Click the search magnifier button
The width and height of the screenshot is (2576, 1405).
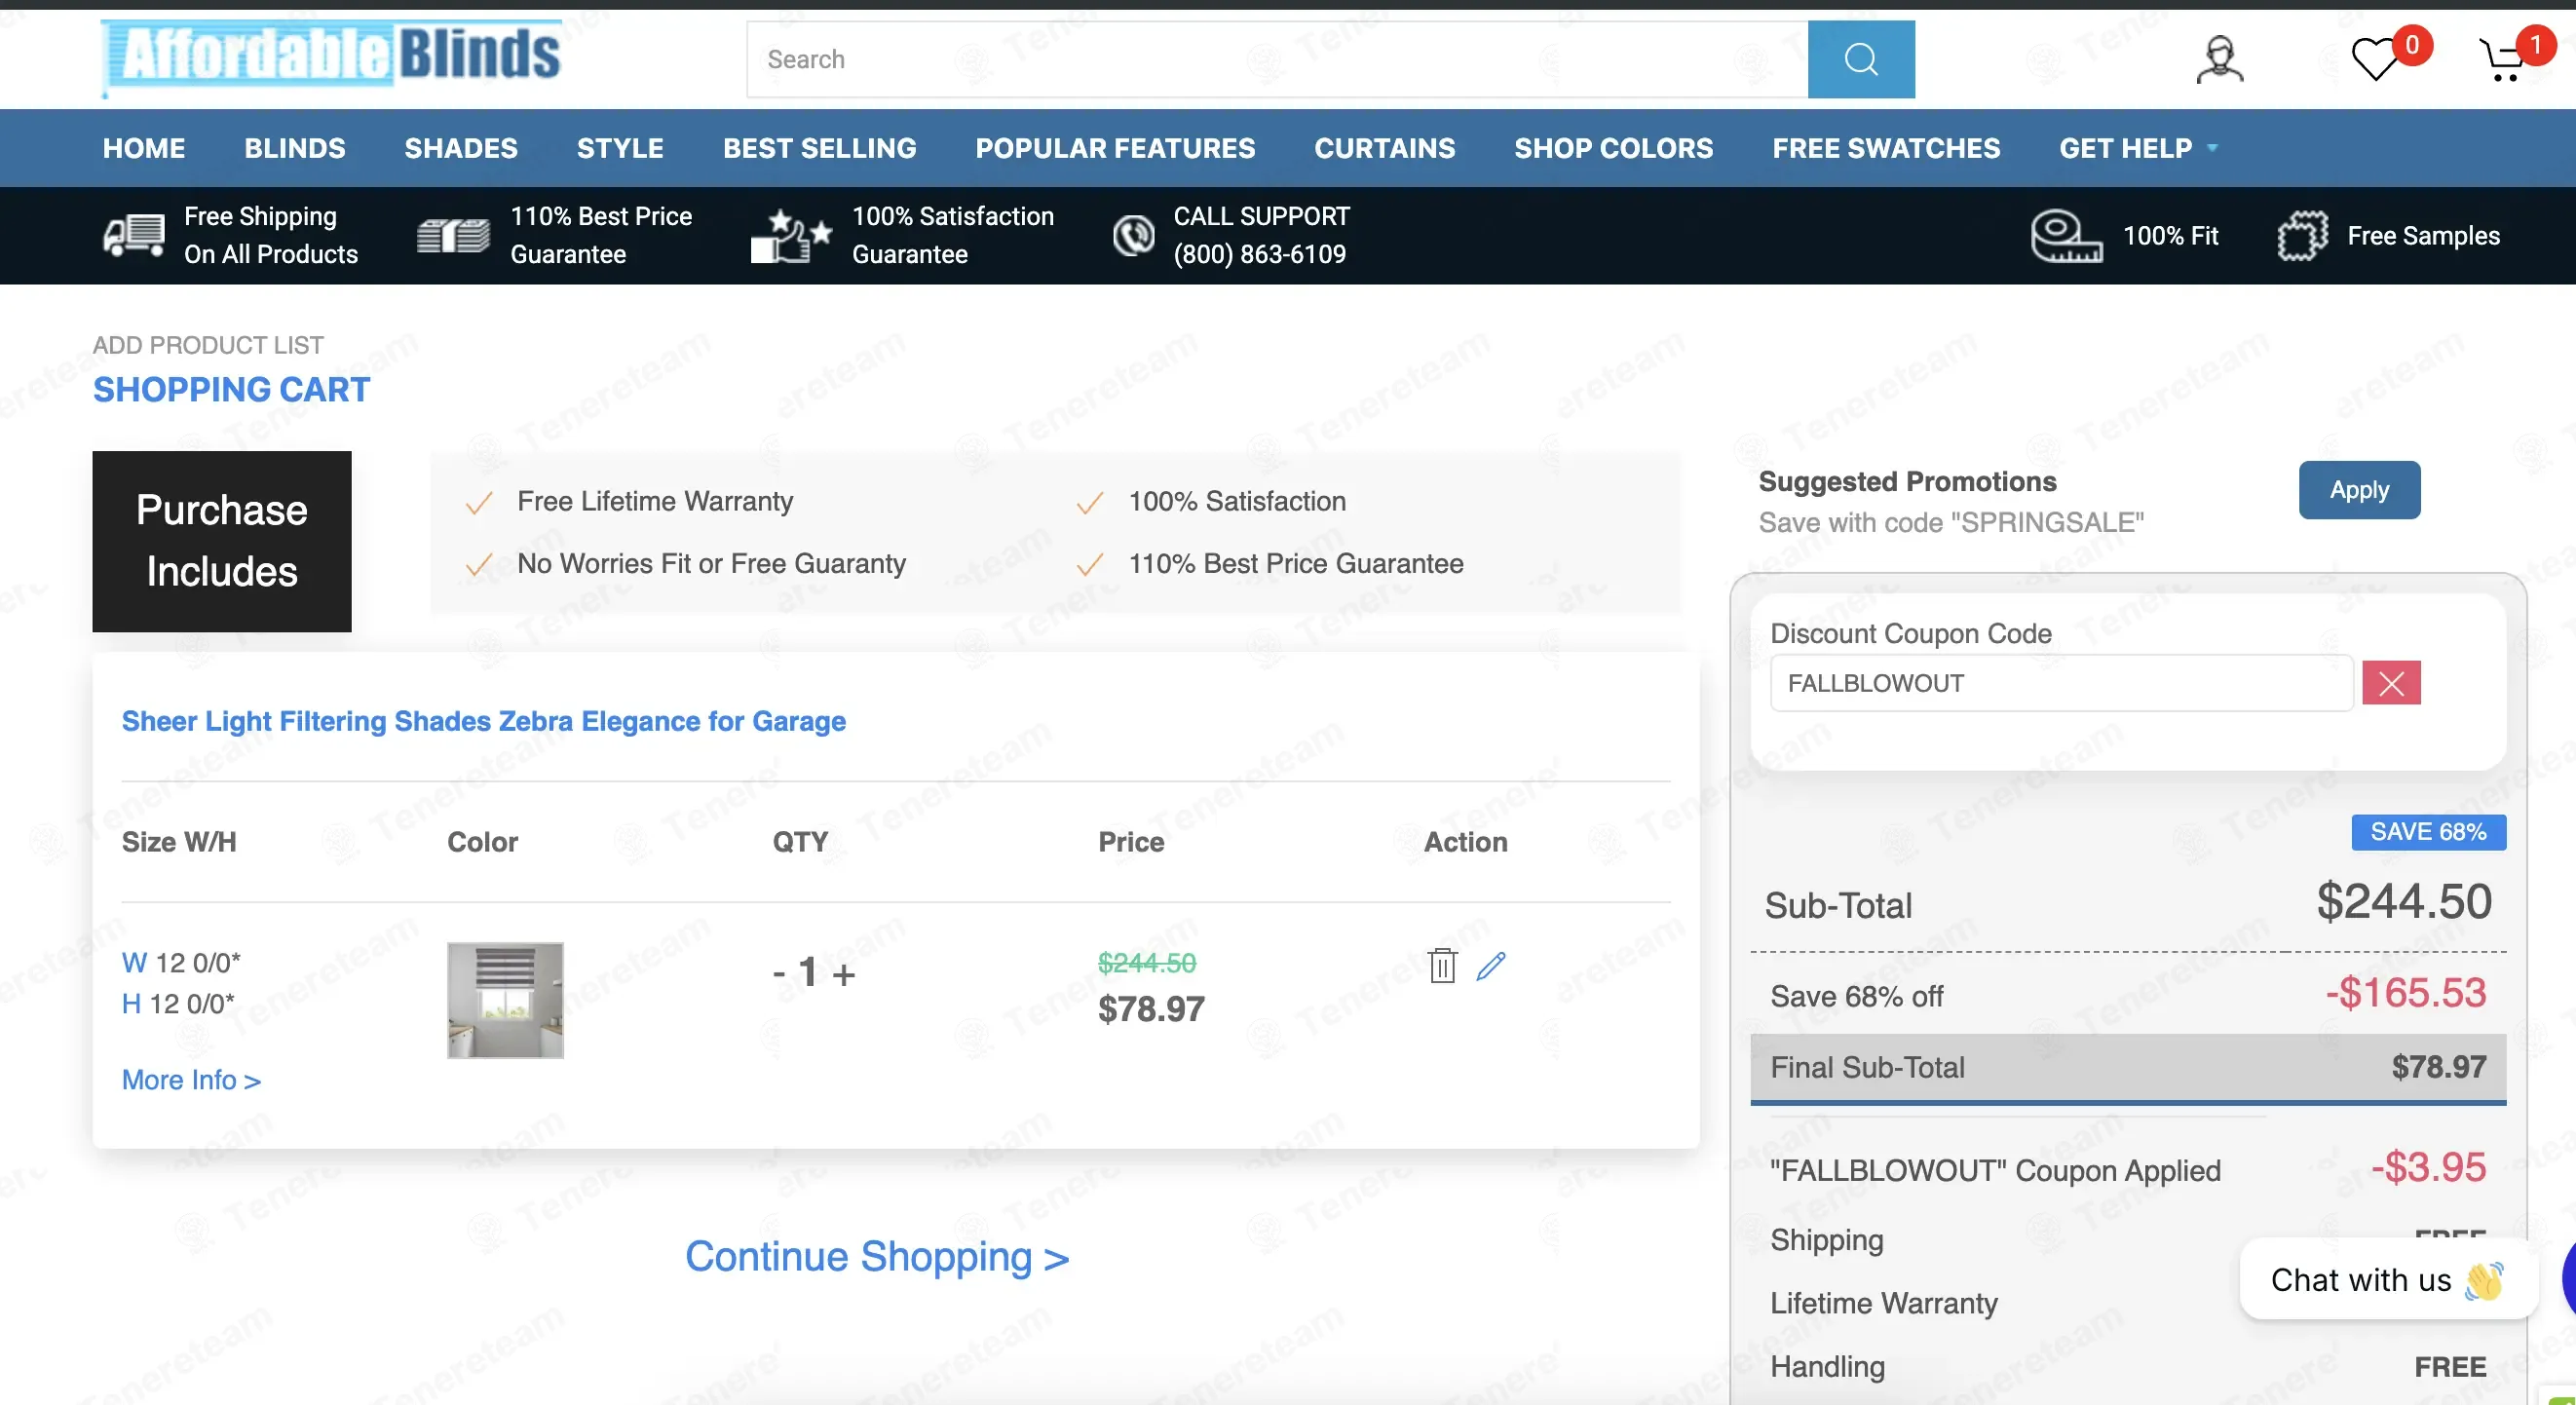pos(1861,59)
